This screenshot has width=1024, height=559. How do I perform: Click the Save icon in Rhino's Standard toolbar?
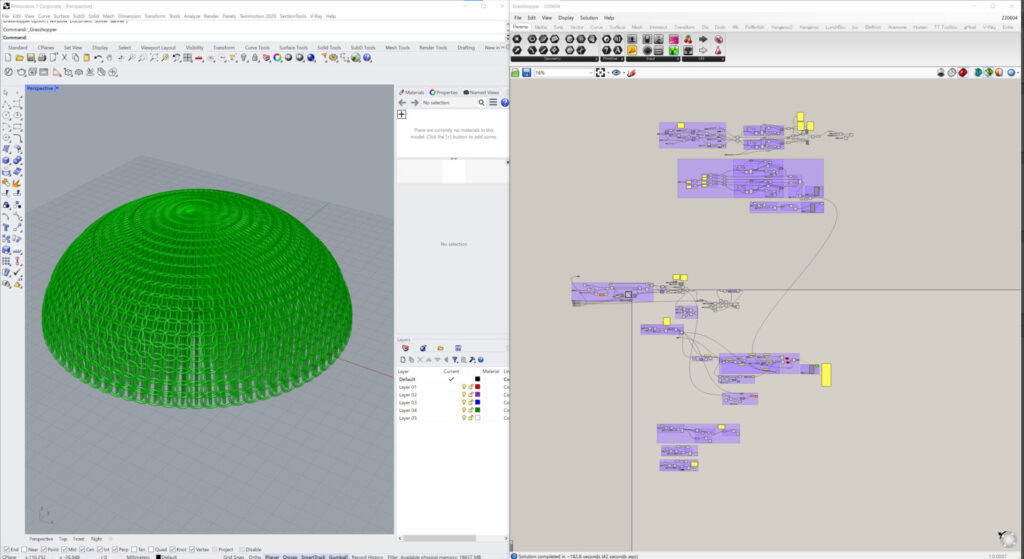(x=29, y=59)
